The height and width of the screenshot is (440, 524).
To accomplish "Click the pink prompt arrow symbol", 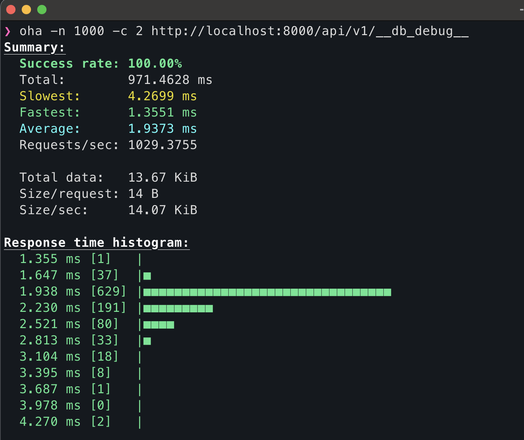I will [8, 31].
